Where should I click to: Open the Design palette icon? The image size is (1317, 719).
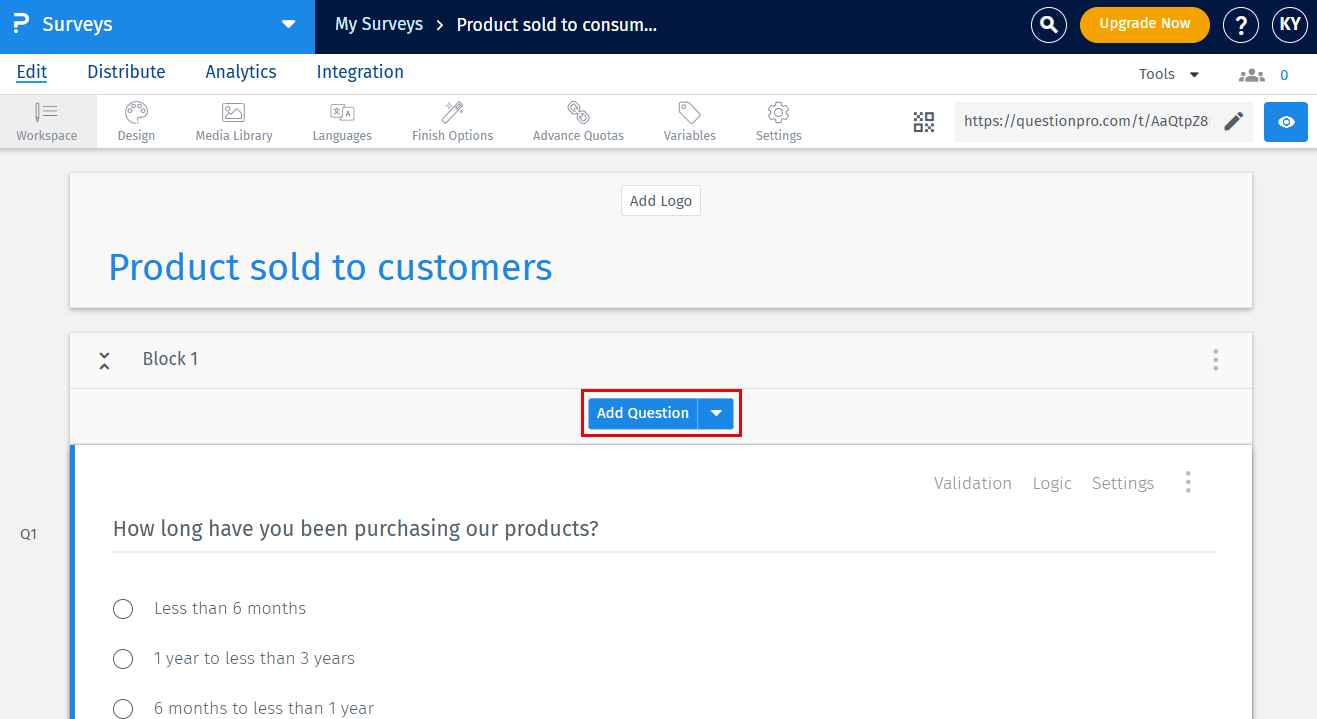136,113
